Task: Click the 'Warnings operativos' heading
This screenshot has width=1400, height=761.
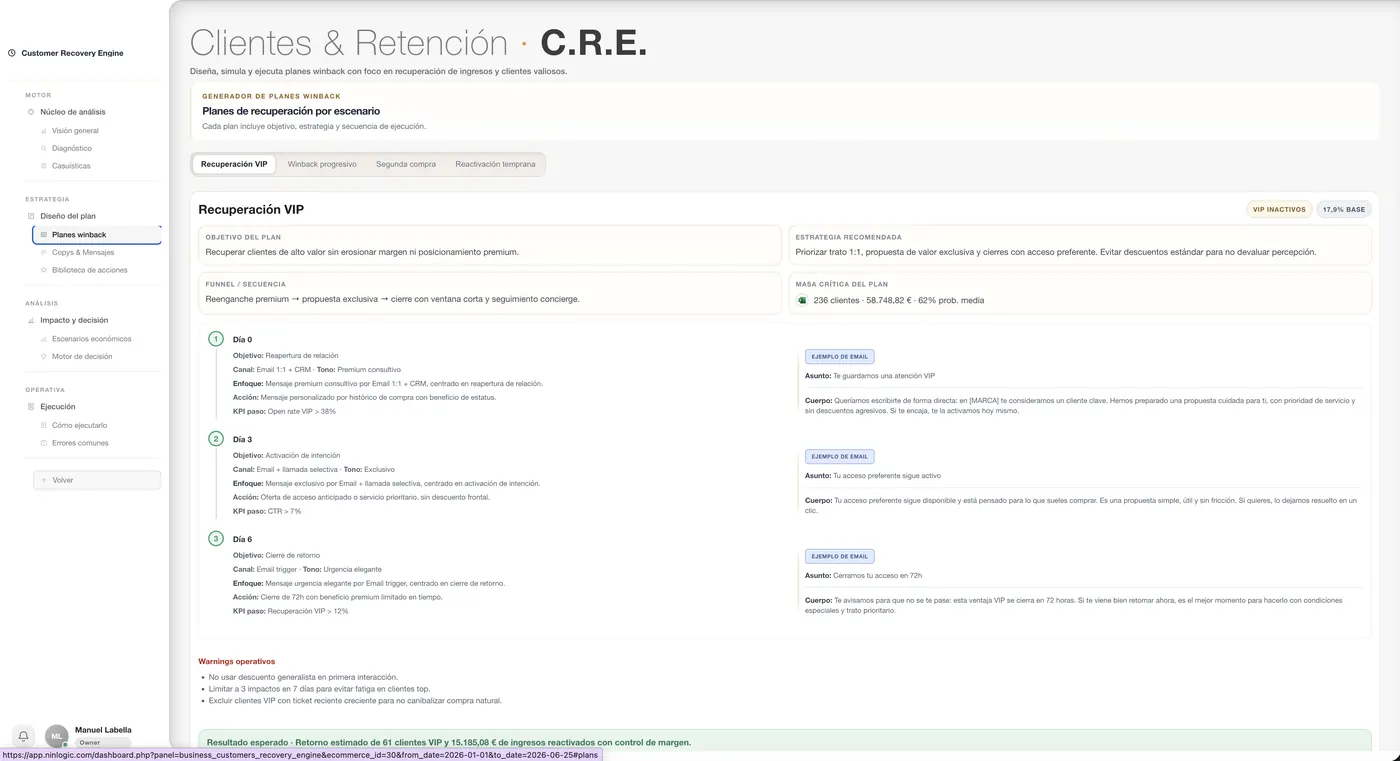Action: pyautogui.click(x=236, y=661)
